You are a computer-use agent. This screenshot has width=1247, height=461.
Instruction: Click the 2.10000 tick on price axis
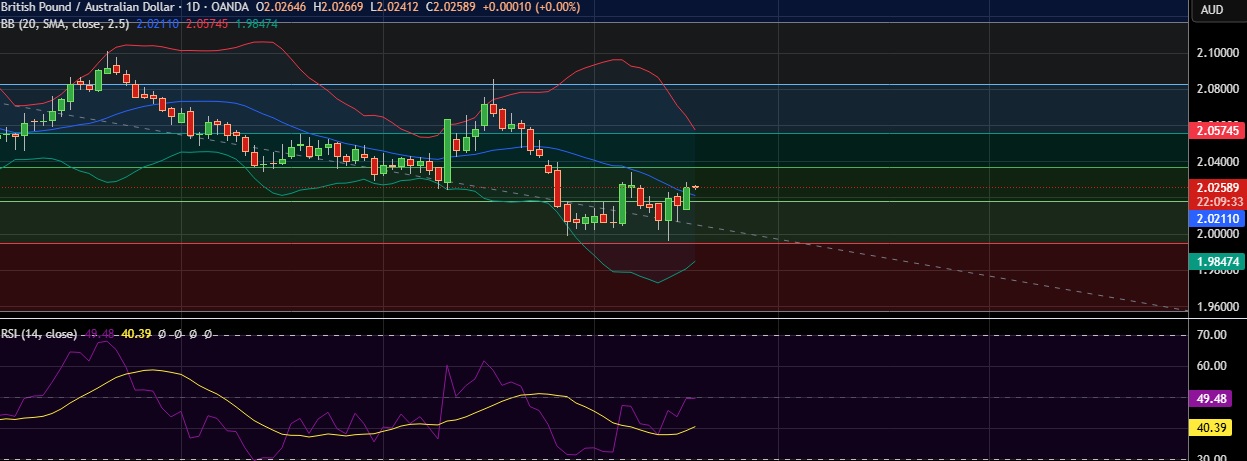point(1216,52)
